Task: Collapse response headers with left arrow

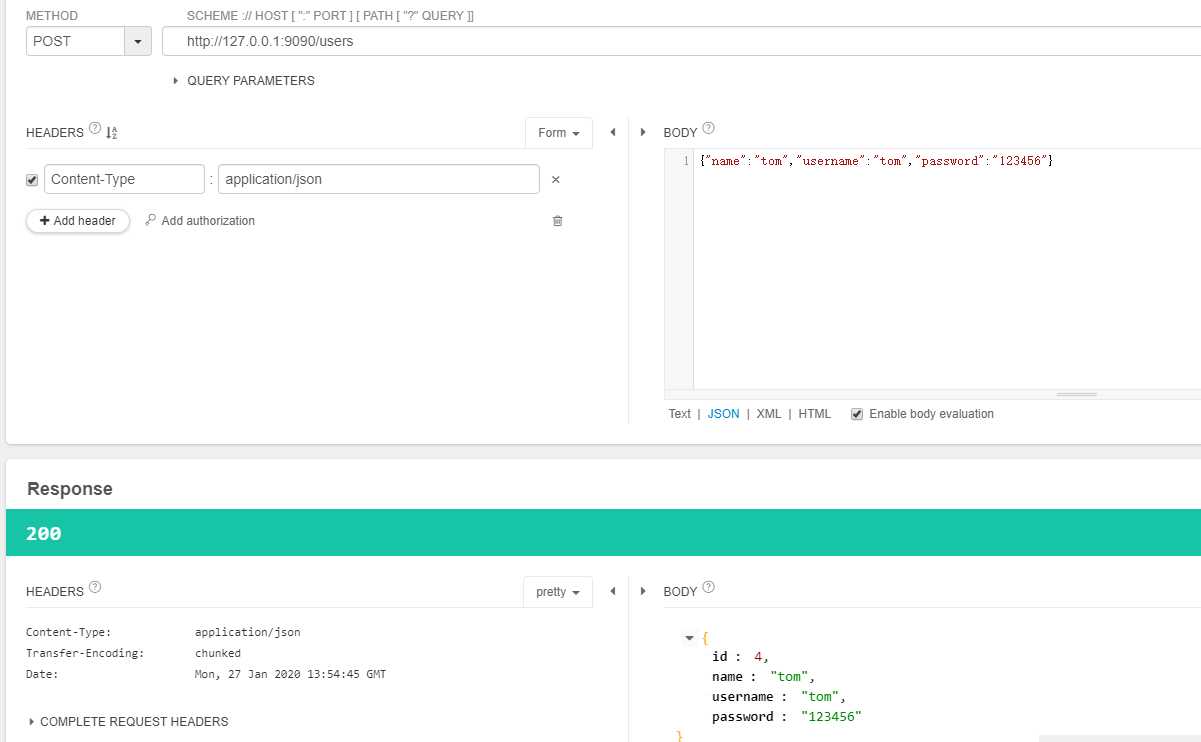Action: pos(612,591)
